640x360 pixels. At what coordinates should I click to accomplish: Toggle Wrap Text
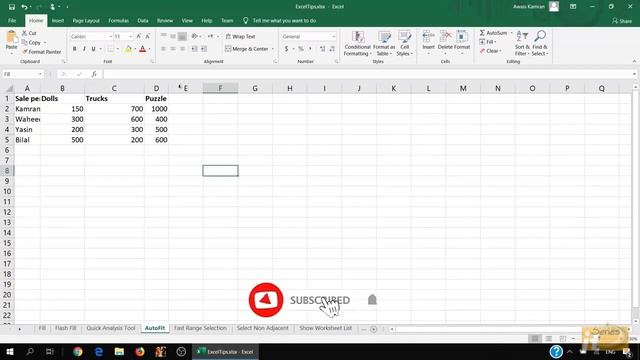point(240,36)
